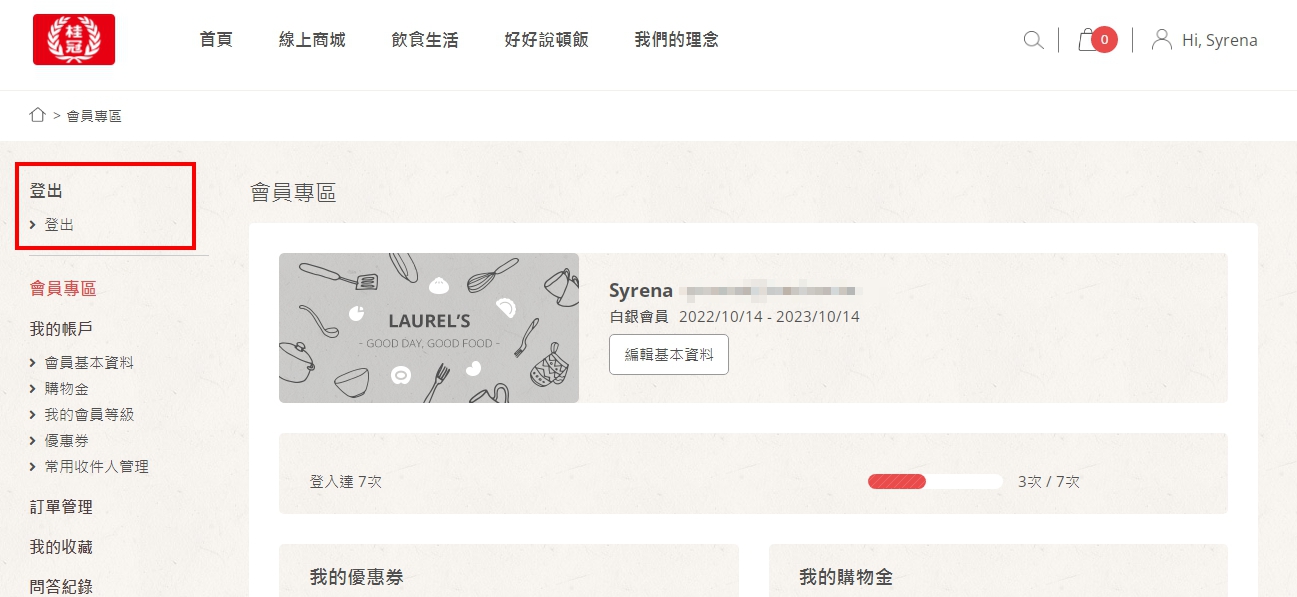Open 好好說頓飯 menu item
The image size is (1297, 597).
(x=547, y=40)
